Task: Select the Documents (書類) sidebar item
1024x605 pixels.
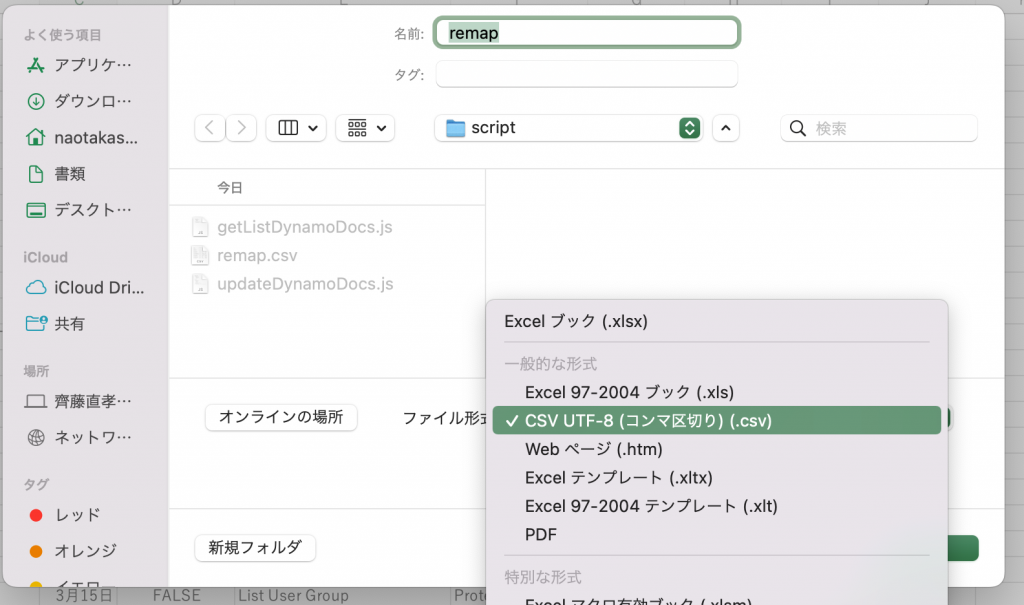Action: click(x=70, y=174)
